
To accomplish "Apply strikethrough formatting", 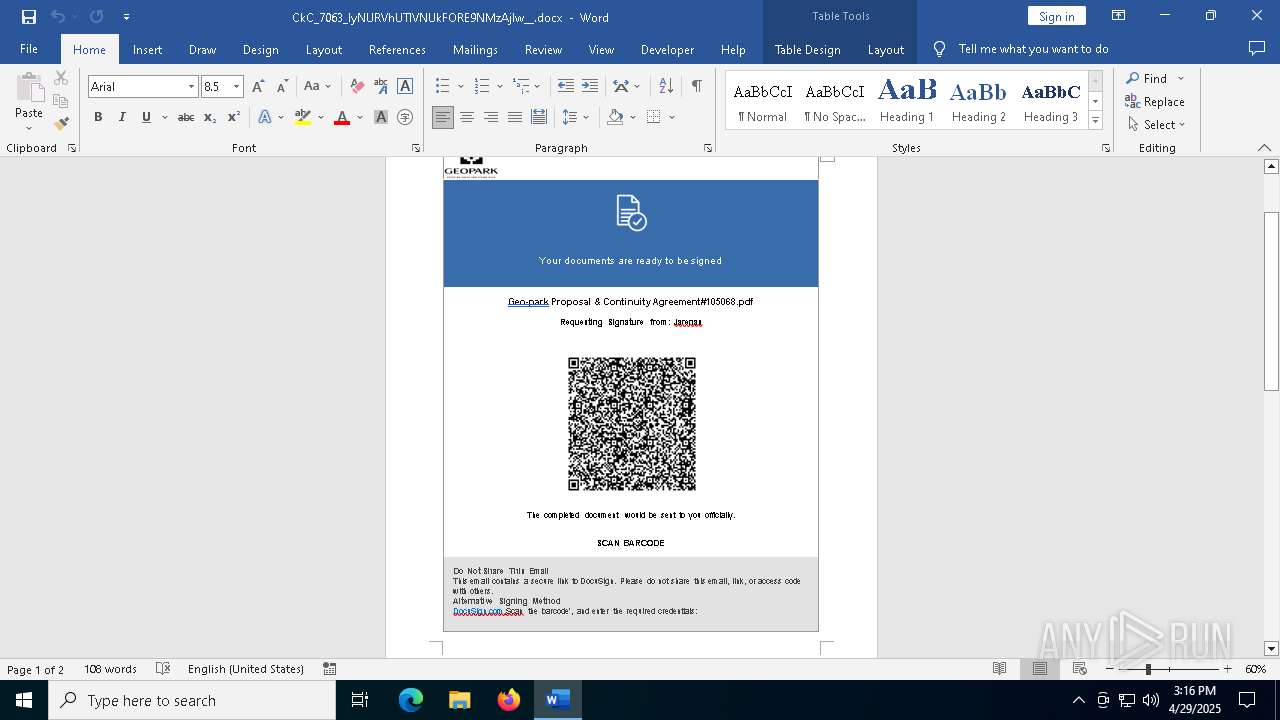I will click(x=185, y=117).
